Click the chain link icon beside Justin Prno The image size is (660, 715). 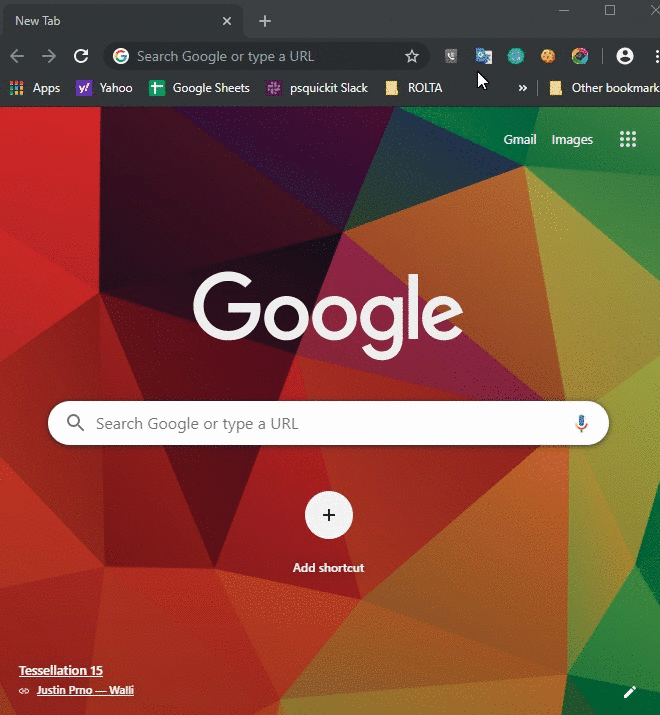click(24, 691)
